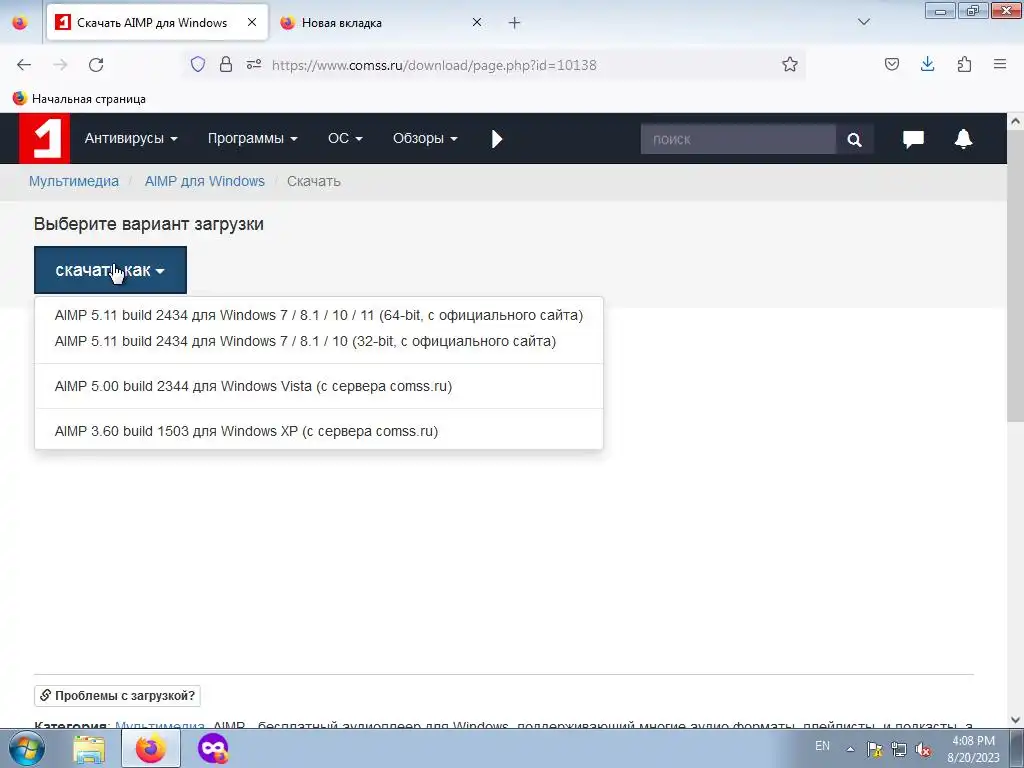Click the Firefox taskbar icon

[x=151, y=749]
